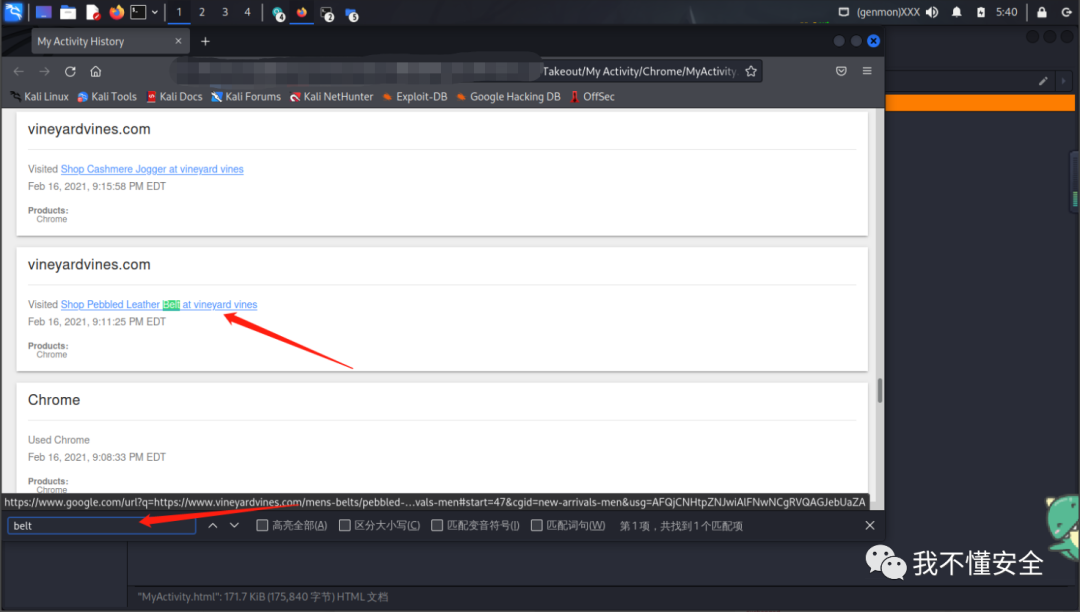
Task: Open the Kali Docs bookmark
Action: [174, 97]
